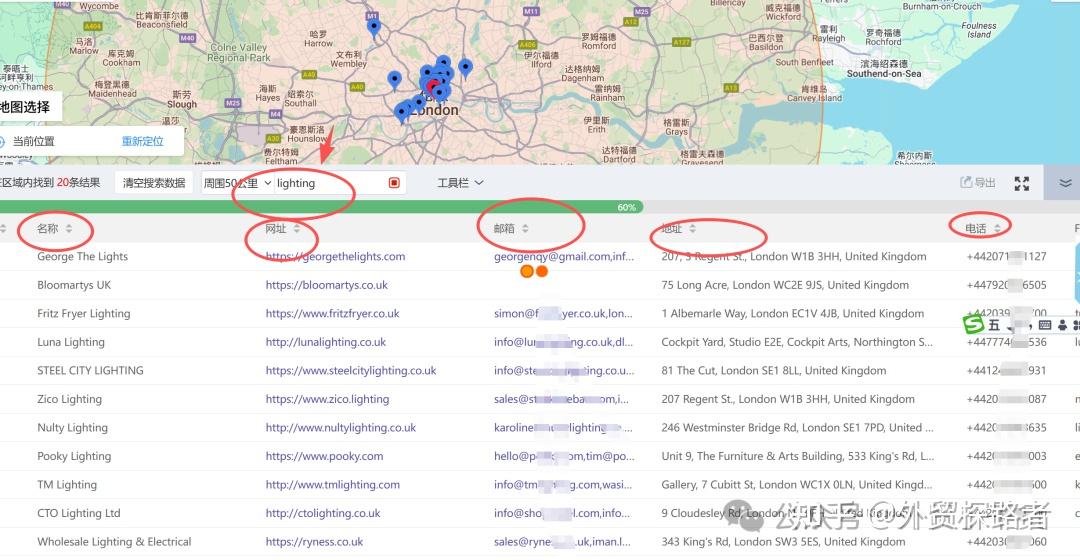
Task: Open www.pooky.com website link
Action: pyautogui.click(x=324, y=456)
